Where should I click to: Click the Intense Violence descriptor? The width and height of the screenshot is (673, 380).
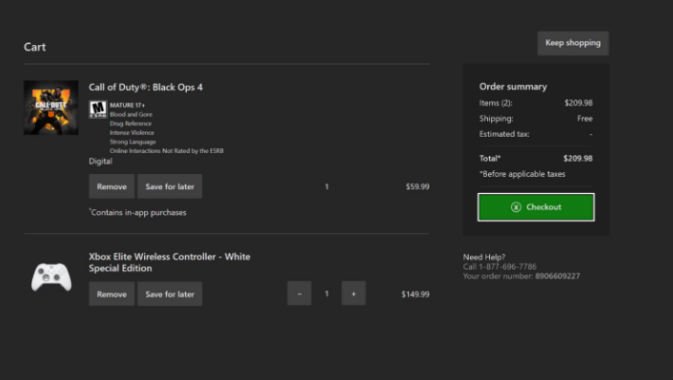(132, 133)
